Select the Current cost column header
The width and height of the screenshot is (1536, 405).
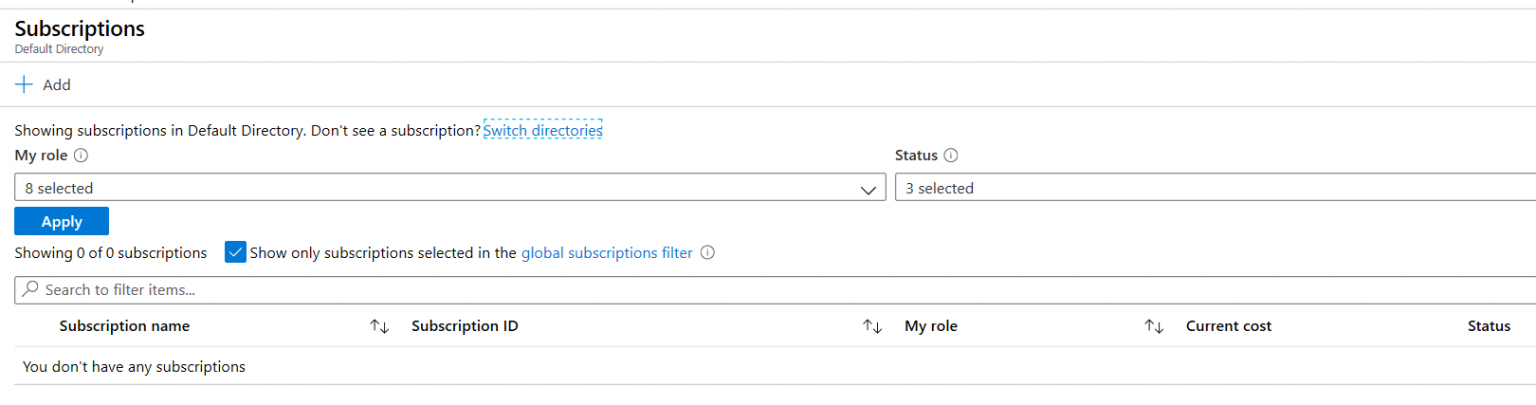pos(1228,326)
